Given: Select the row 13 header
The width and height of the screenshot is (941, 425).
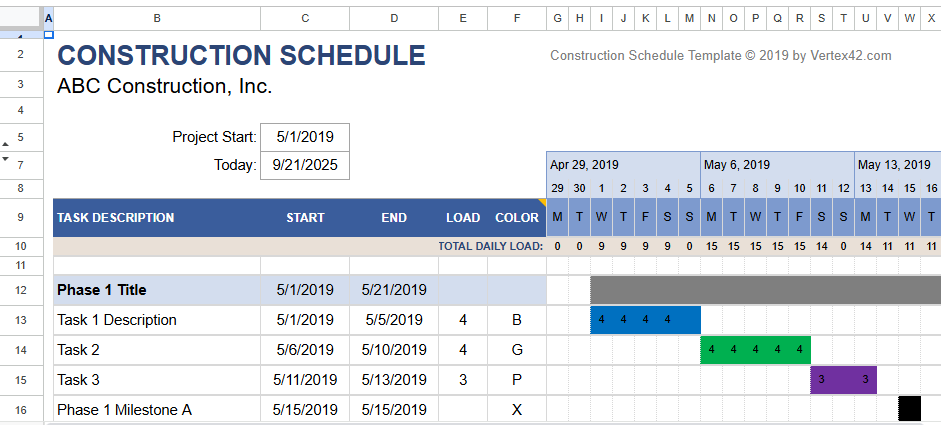Looking at the screenshot, I should pos(20,320).
